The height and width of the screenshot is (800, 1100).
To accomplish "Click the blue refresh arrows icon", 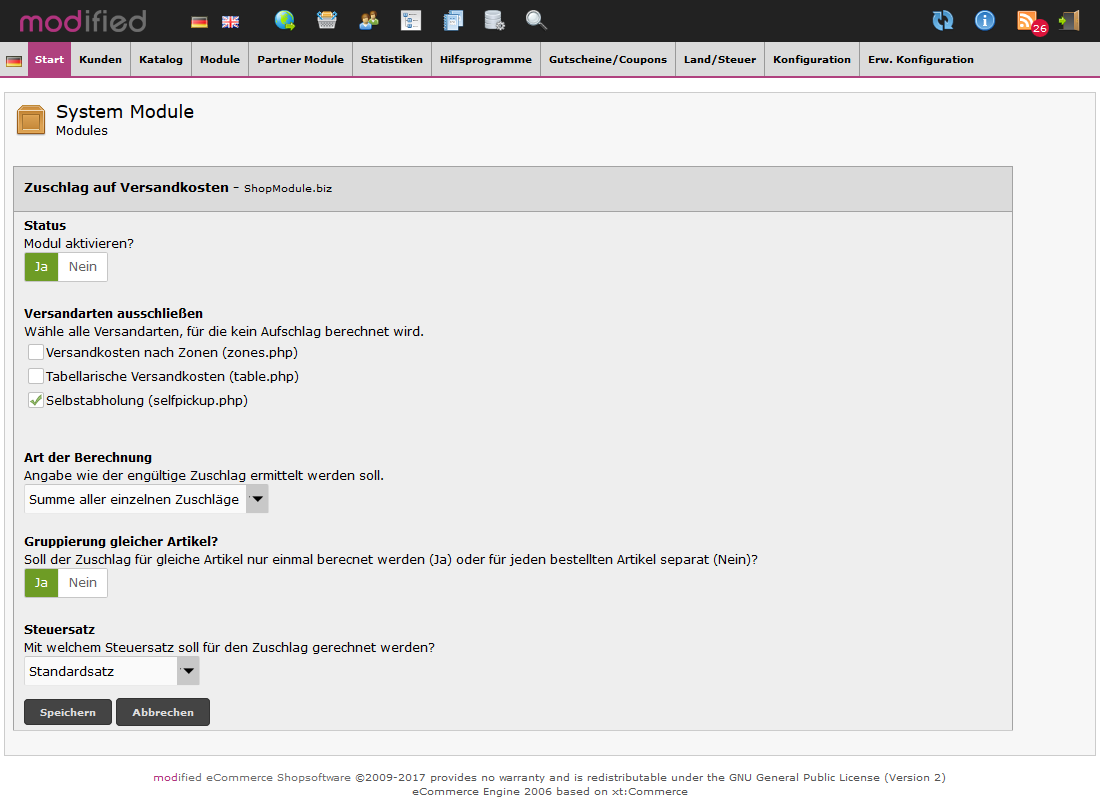I will [x=942, y=20].
